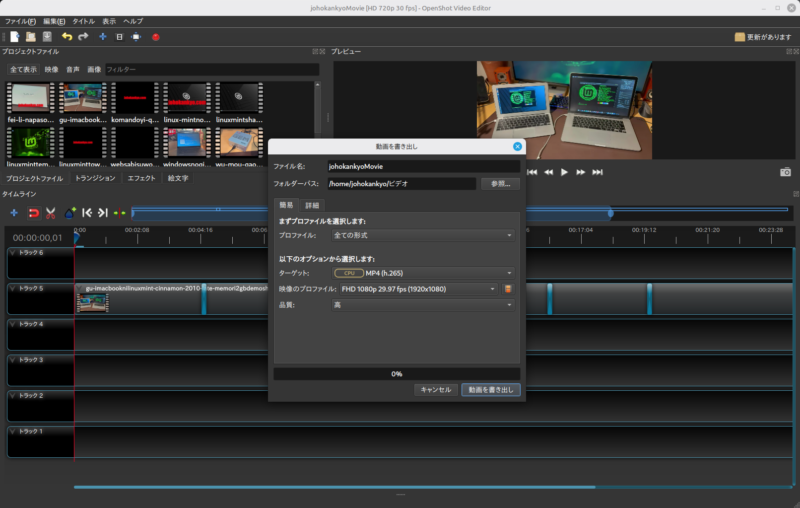The image size is (800, 508).
Task: Click the red Export Video toolbar icon
Action: point(155,37)
